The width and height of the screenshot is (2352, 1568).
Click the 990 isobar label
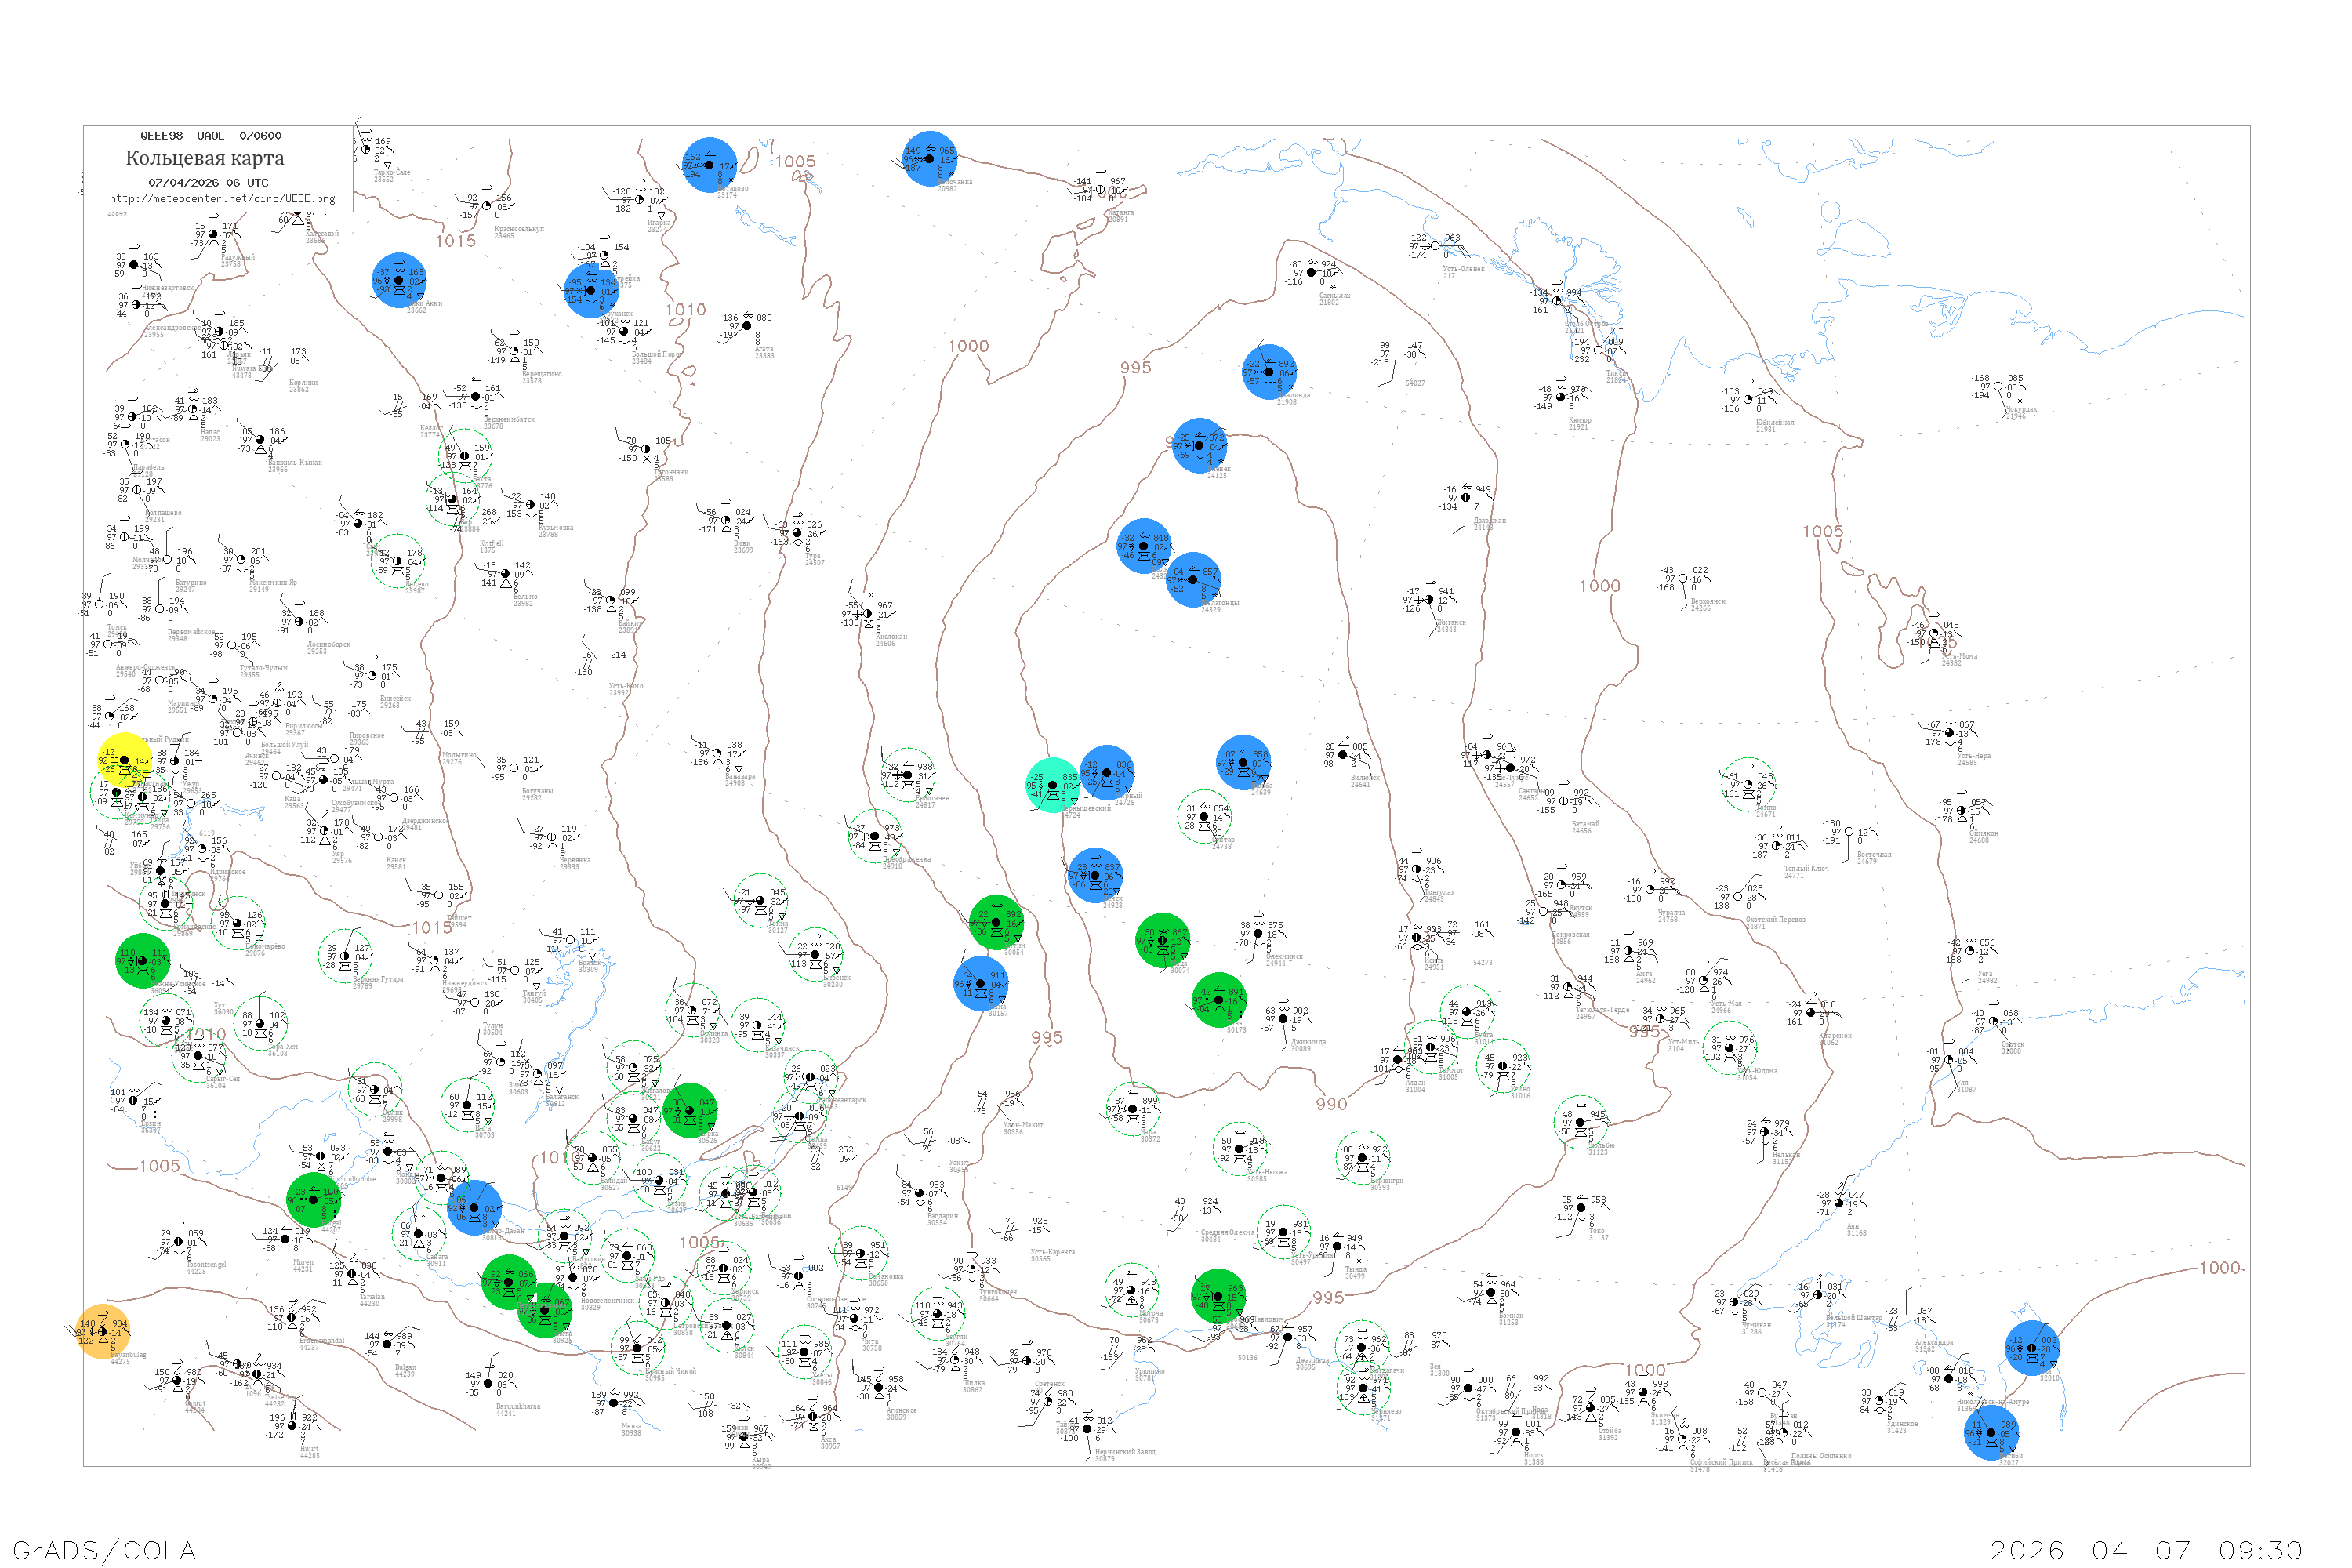click(1331, 1104)
